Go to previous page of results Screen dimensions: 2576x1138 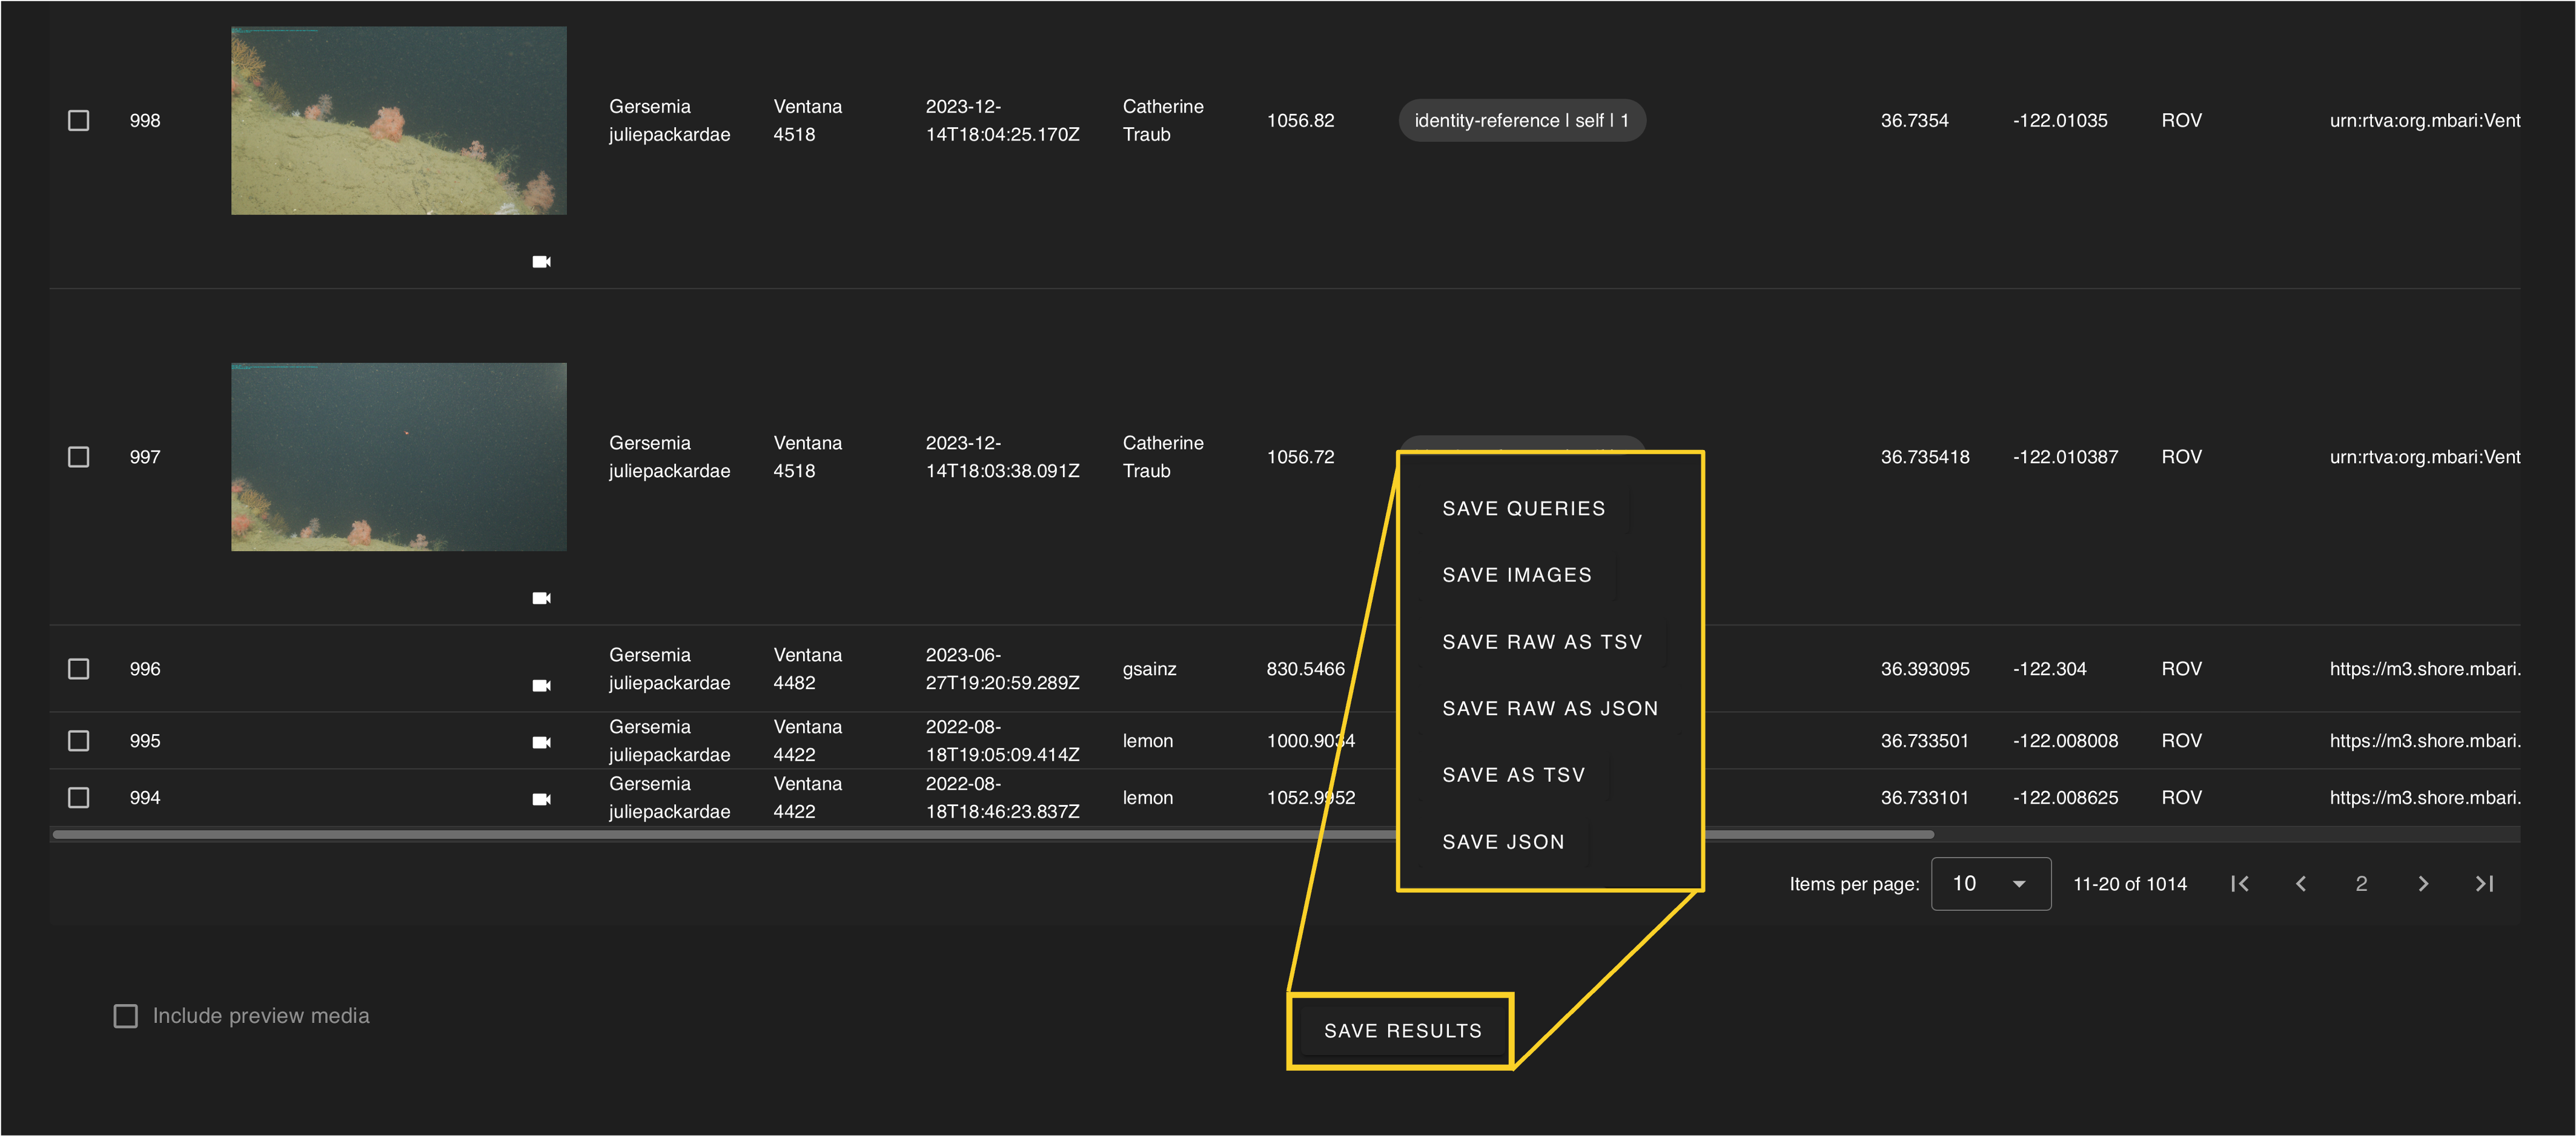[2300, 884]
